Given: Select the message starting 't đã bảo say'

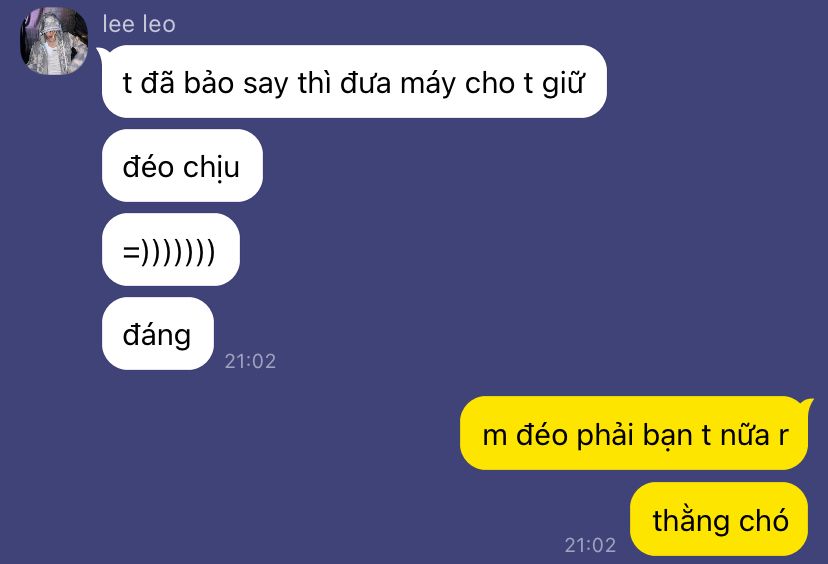Looking at the screenshot, I should (x=354, y=81).
